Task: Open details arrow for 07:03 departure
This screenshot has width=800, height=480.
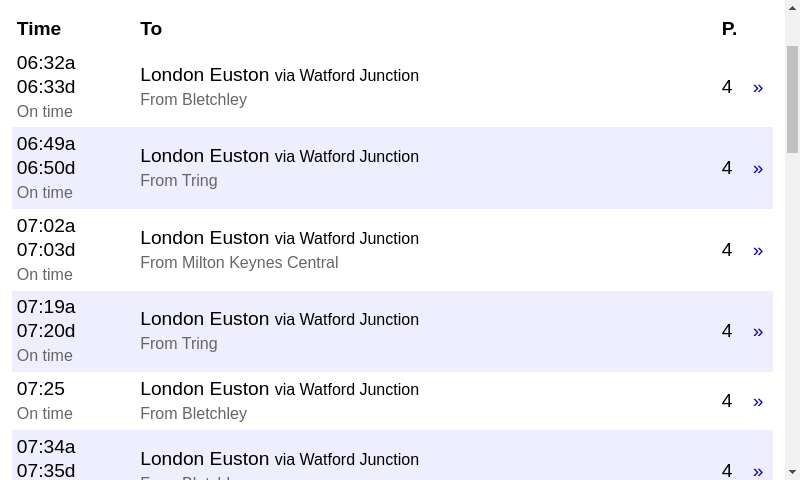Action: coord(757,250)
